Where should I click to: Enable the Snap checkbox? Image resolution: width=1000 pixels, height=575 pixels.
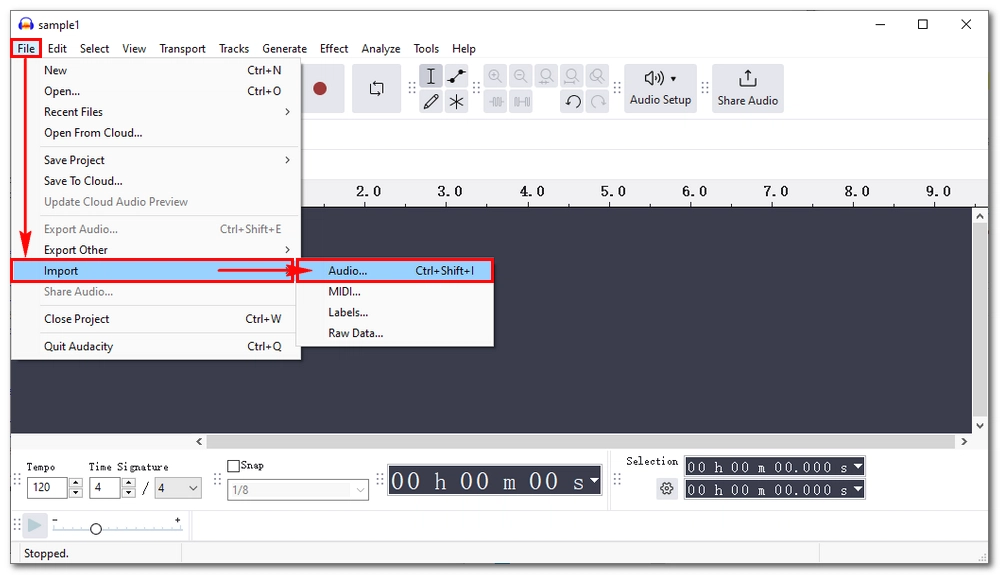click(234, 466)
